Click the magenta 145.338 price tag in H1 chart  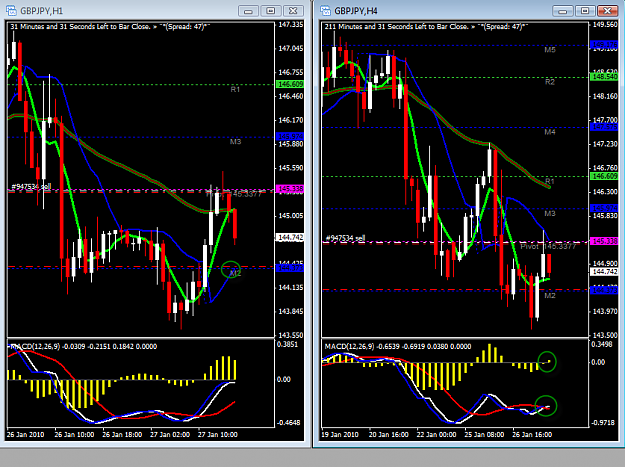(290, 189)
